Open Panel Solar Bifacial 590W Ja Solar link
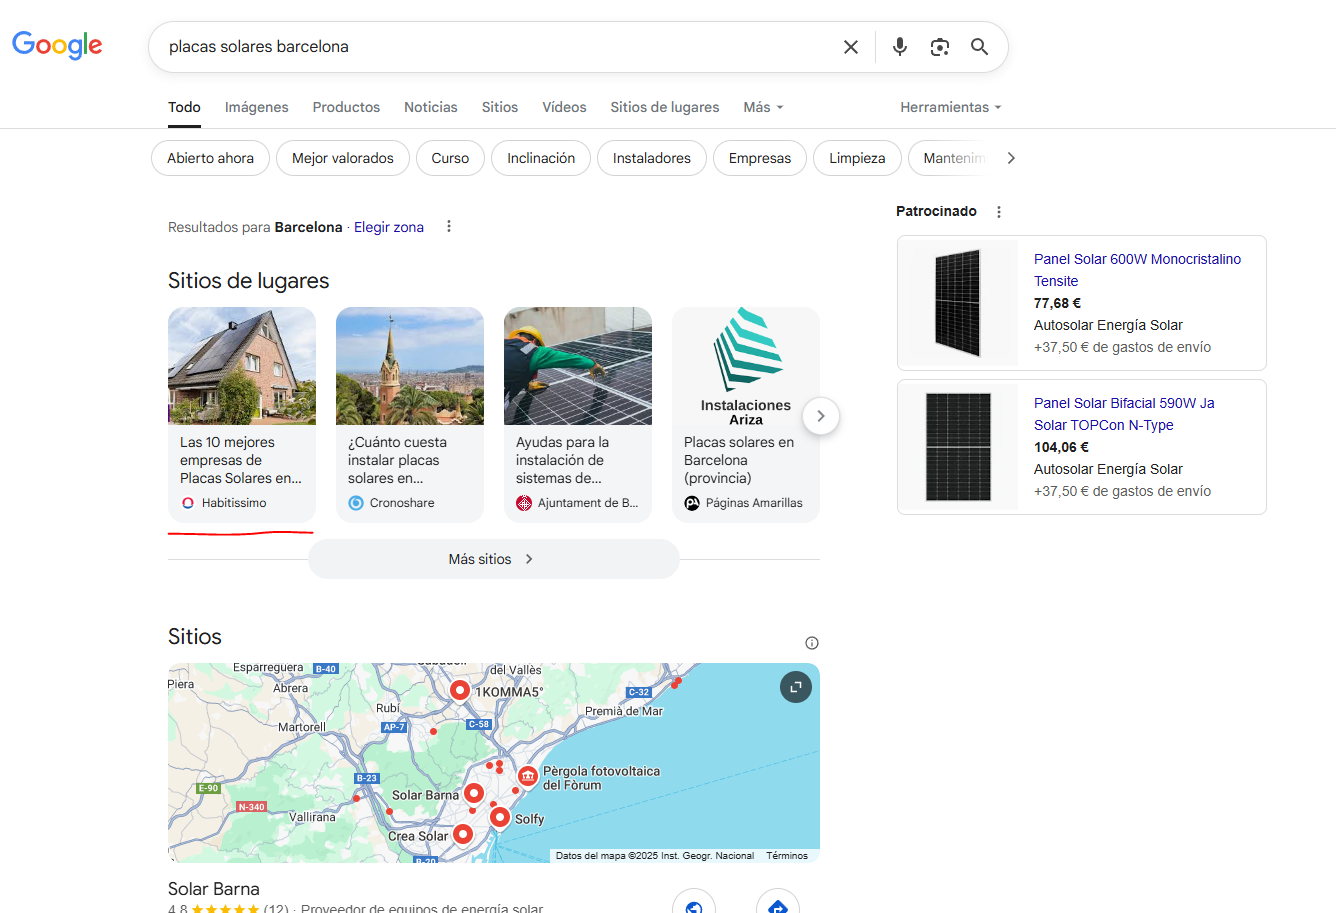 point(1124,414)
